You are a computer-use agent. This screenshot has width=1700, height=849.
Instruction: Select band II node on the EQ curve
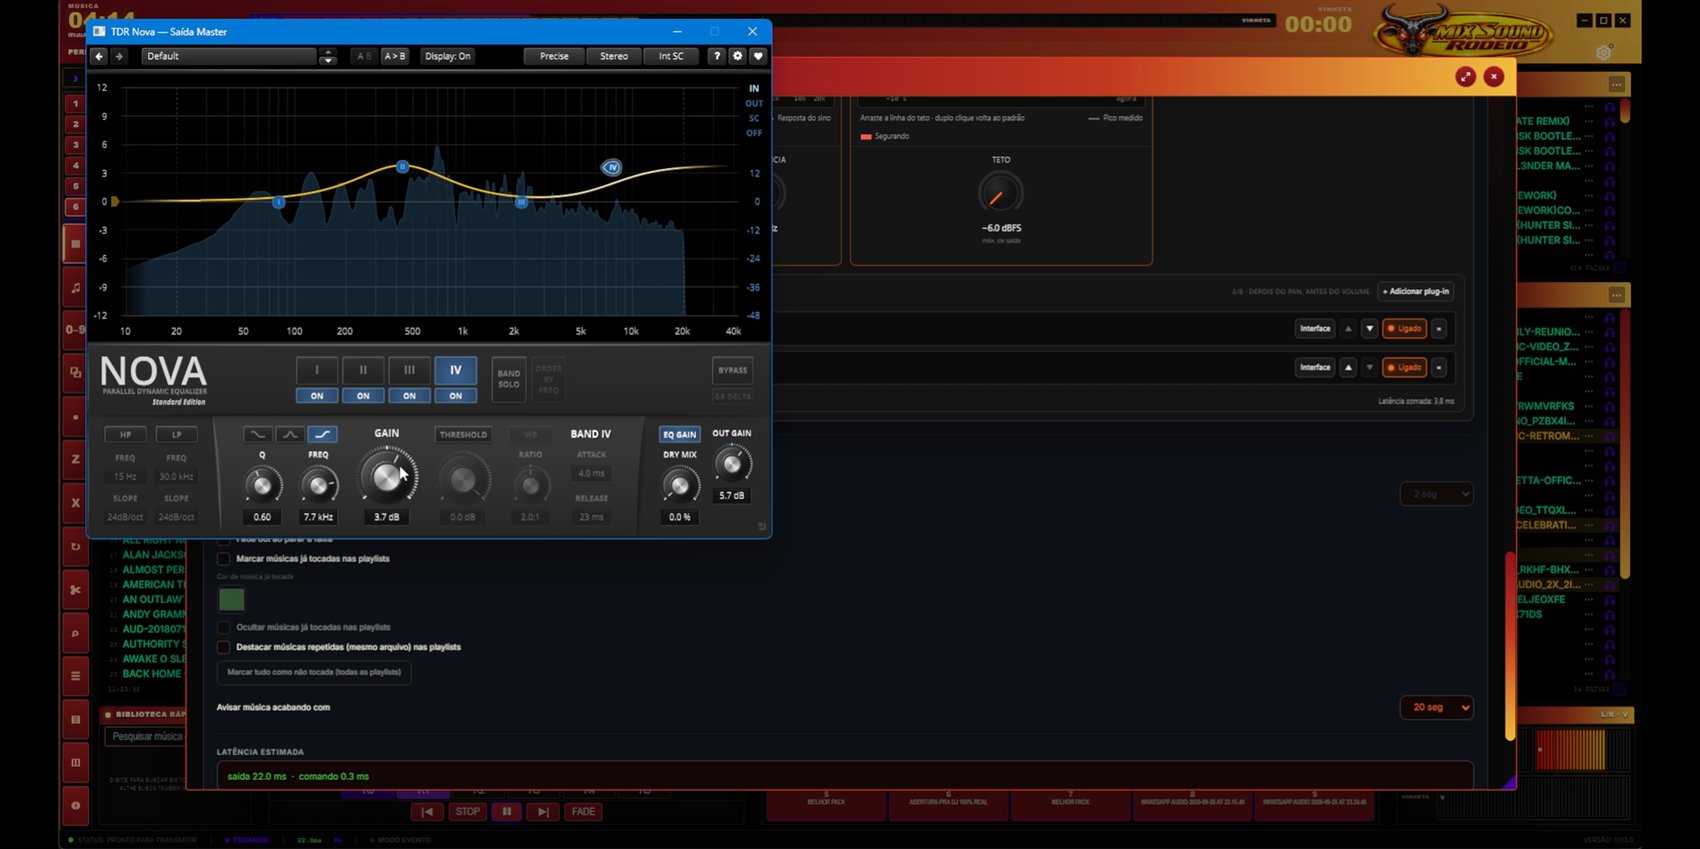tap(402, 166)
